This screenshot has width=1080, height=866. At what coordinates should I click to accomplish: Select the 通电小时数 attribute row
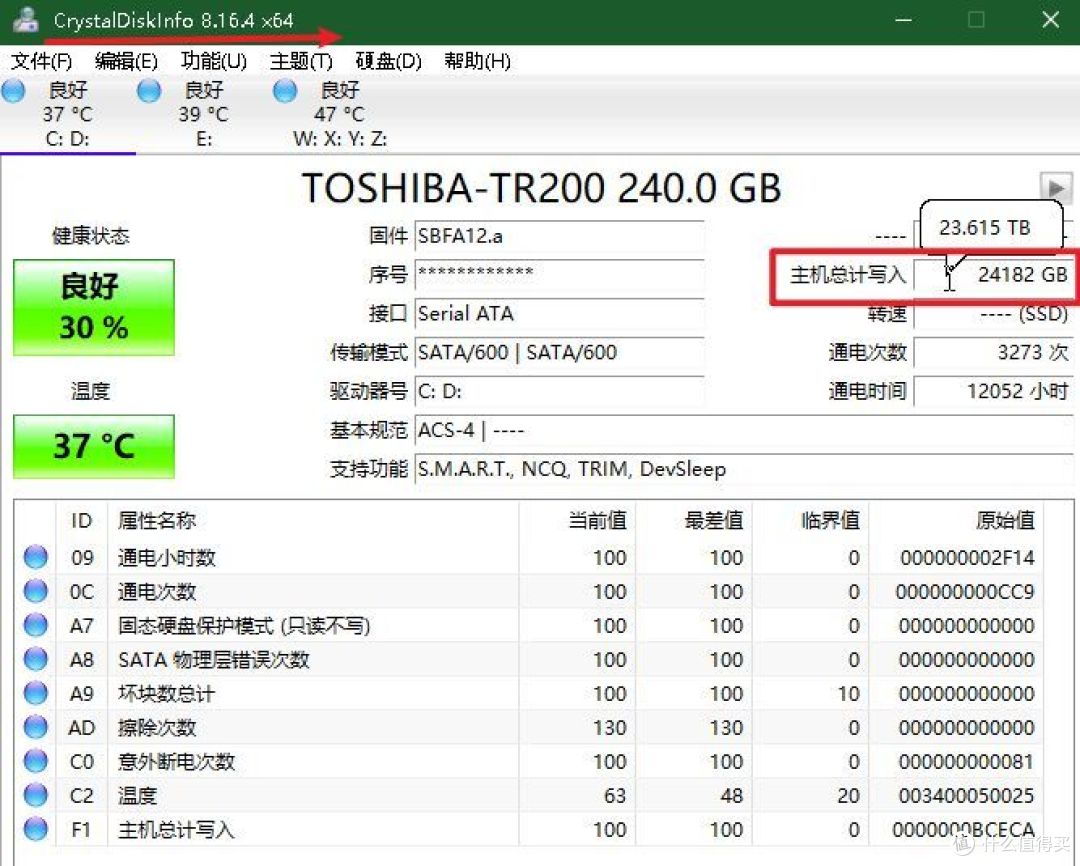point(529,557)
